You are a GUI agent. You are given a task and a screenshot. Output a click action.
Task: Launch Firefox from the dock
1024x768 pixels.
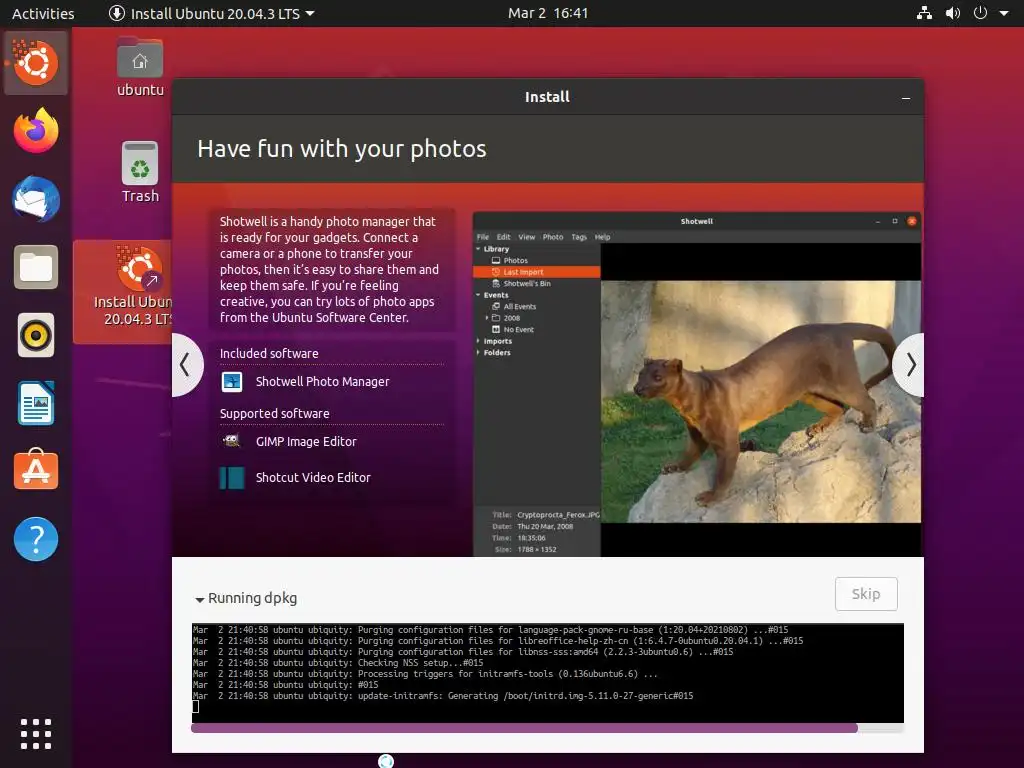[x=36, y=131]
